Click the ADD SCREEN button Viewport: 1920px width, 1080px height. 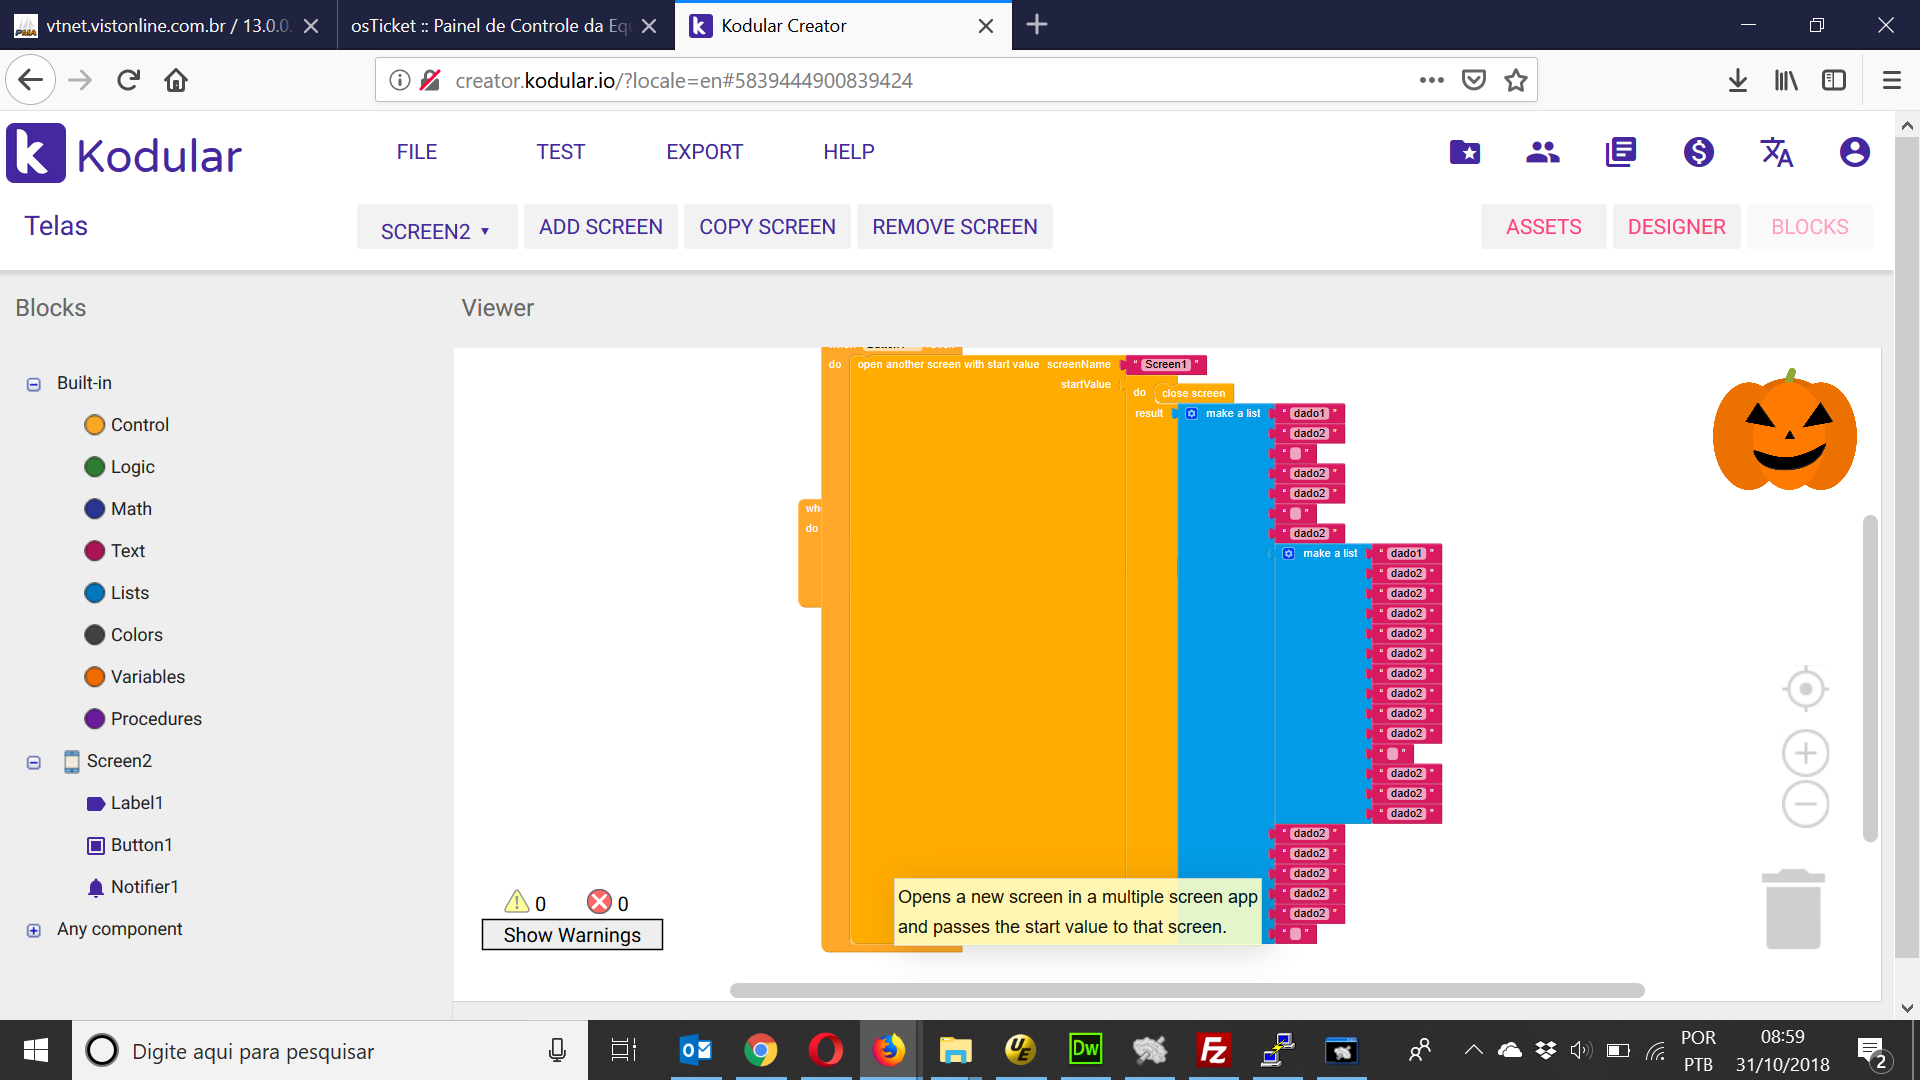(x=601, y=227)
